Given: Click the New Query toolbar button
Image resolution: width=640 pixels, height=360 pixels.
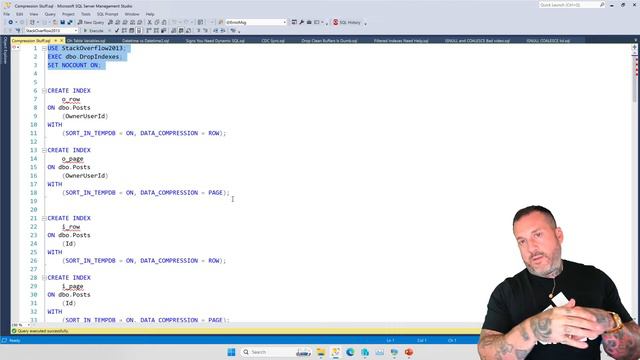Looking at the screenshot, I should click(91, 22).
